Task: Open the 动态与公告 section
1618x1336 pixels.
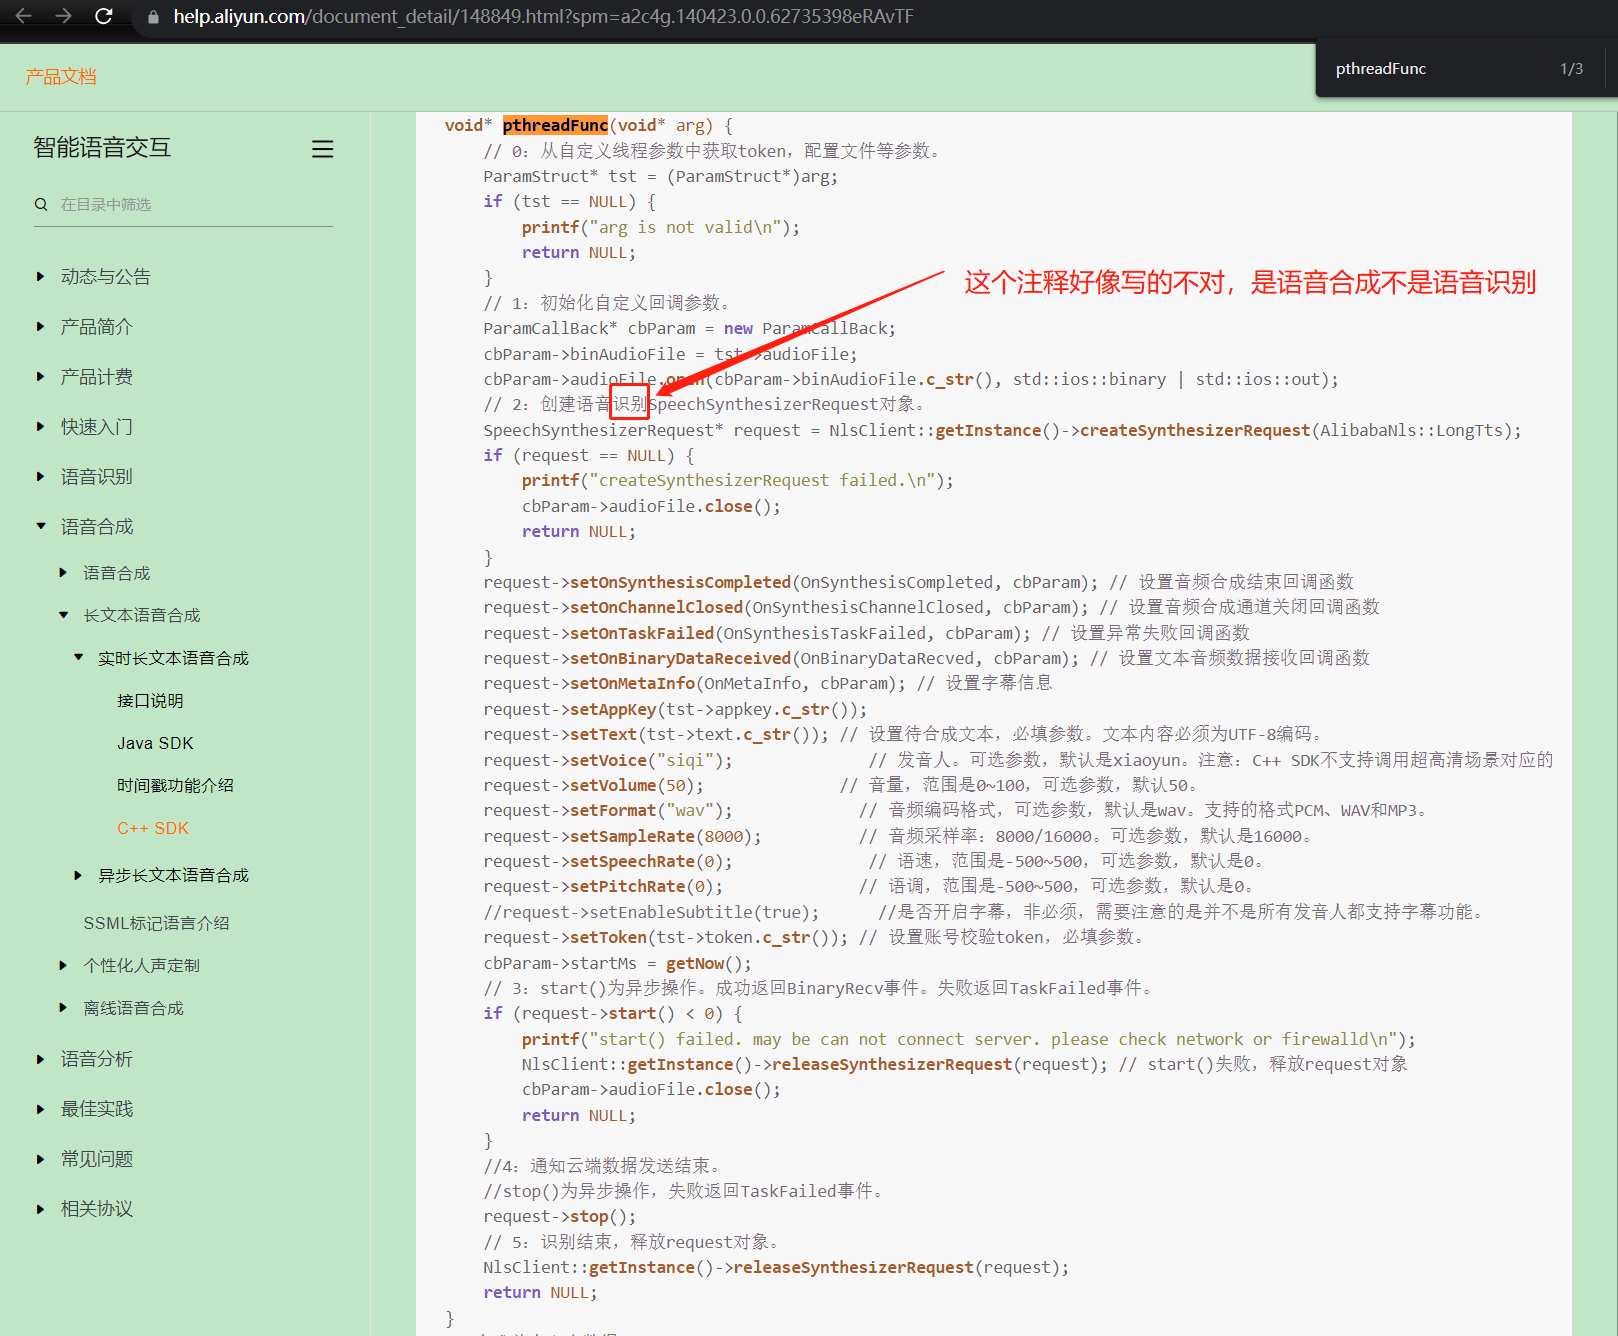Action: tap(105, 276)
